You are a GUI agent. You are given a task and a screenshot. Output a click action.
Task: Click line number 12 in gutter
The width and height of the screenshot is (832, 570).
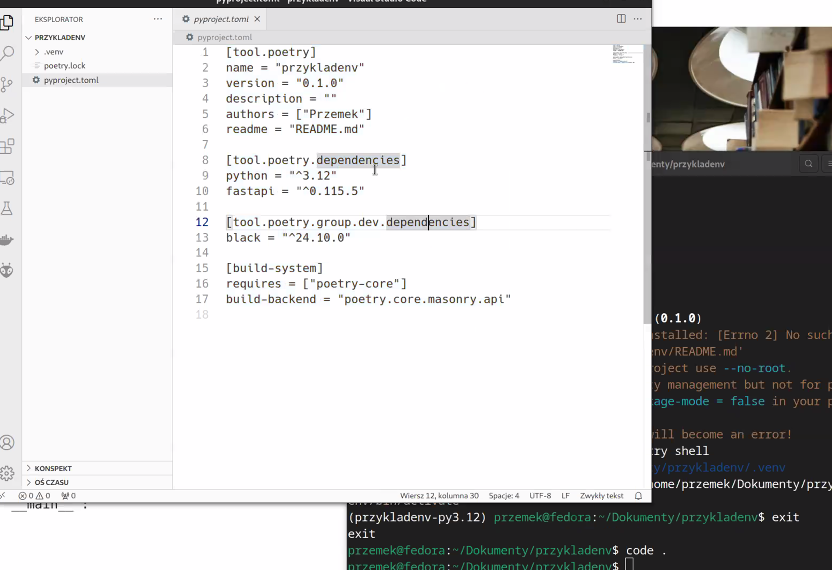[202, 222]
